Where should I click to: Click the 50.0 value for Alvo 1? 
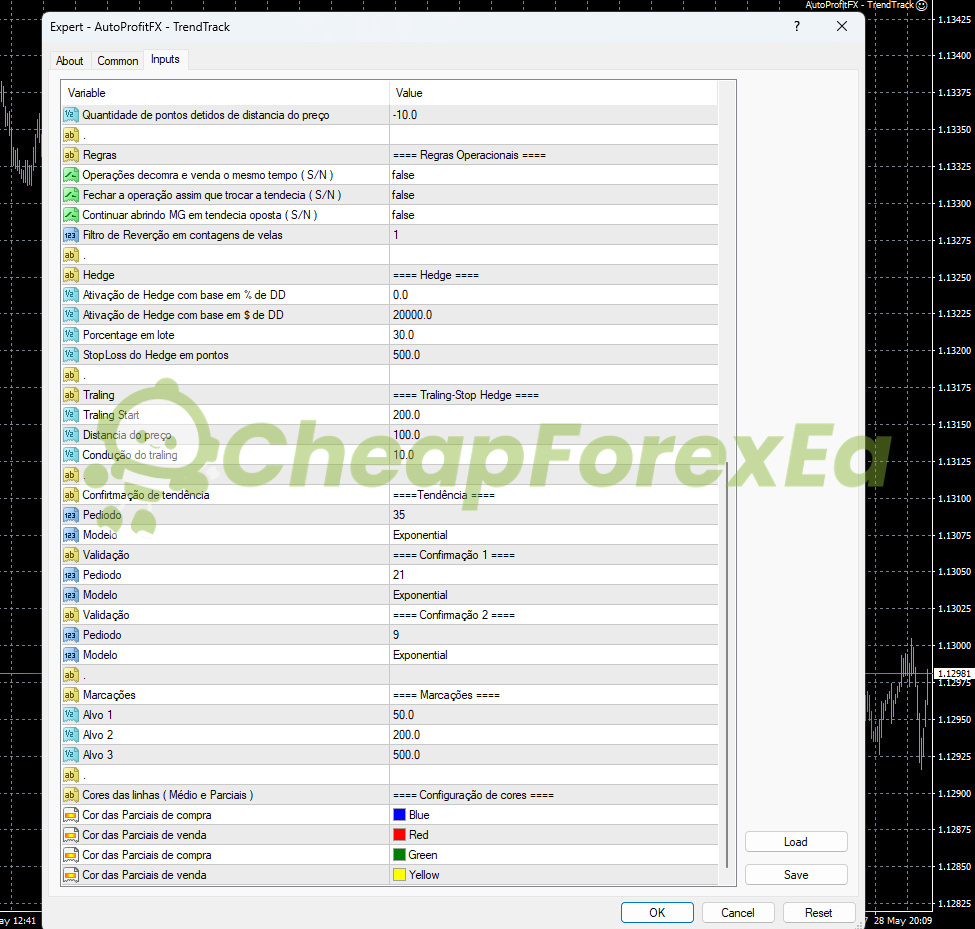pyautogui.click(x=553, y=714)
